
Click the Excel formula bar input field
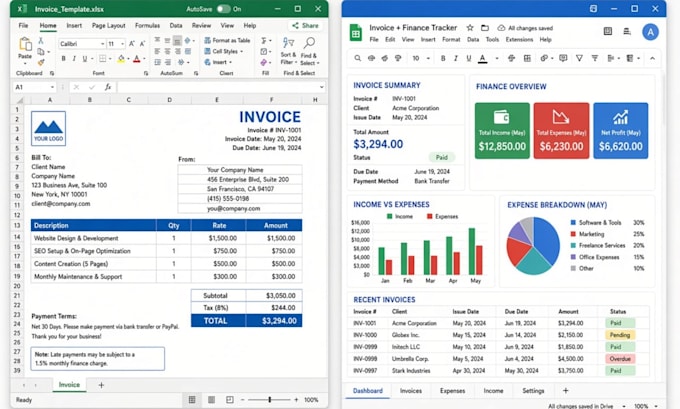pyautogui.click(x=219, y=87)
